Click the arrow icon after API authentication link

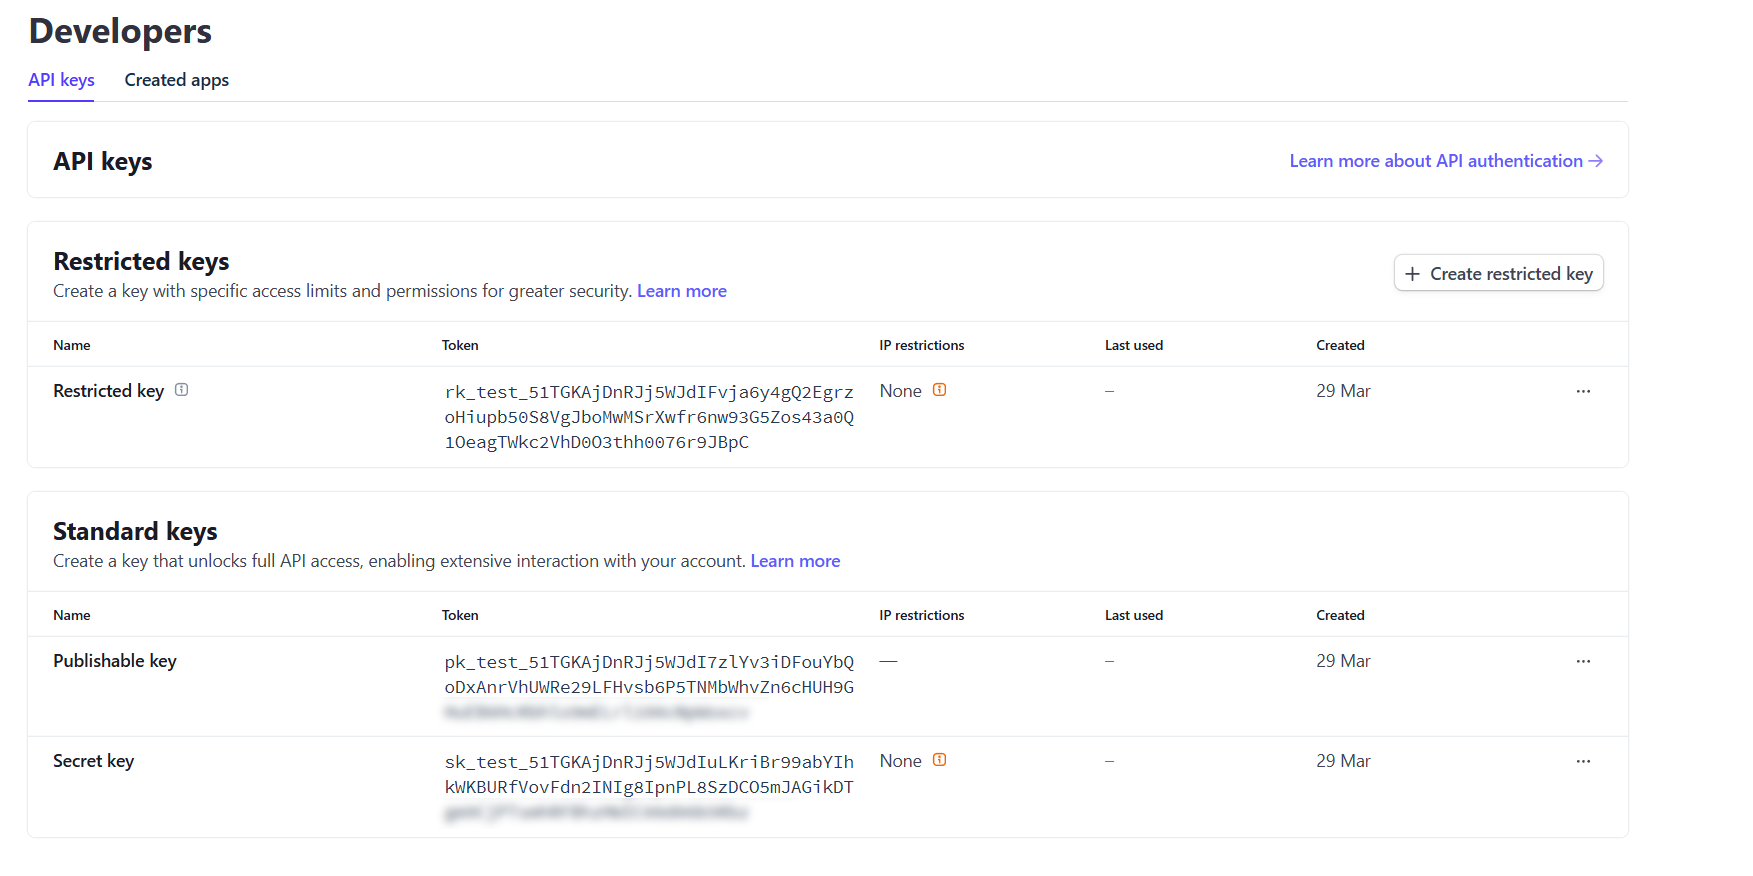(1596, 161)
